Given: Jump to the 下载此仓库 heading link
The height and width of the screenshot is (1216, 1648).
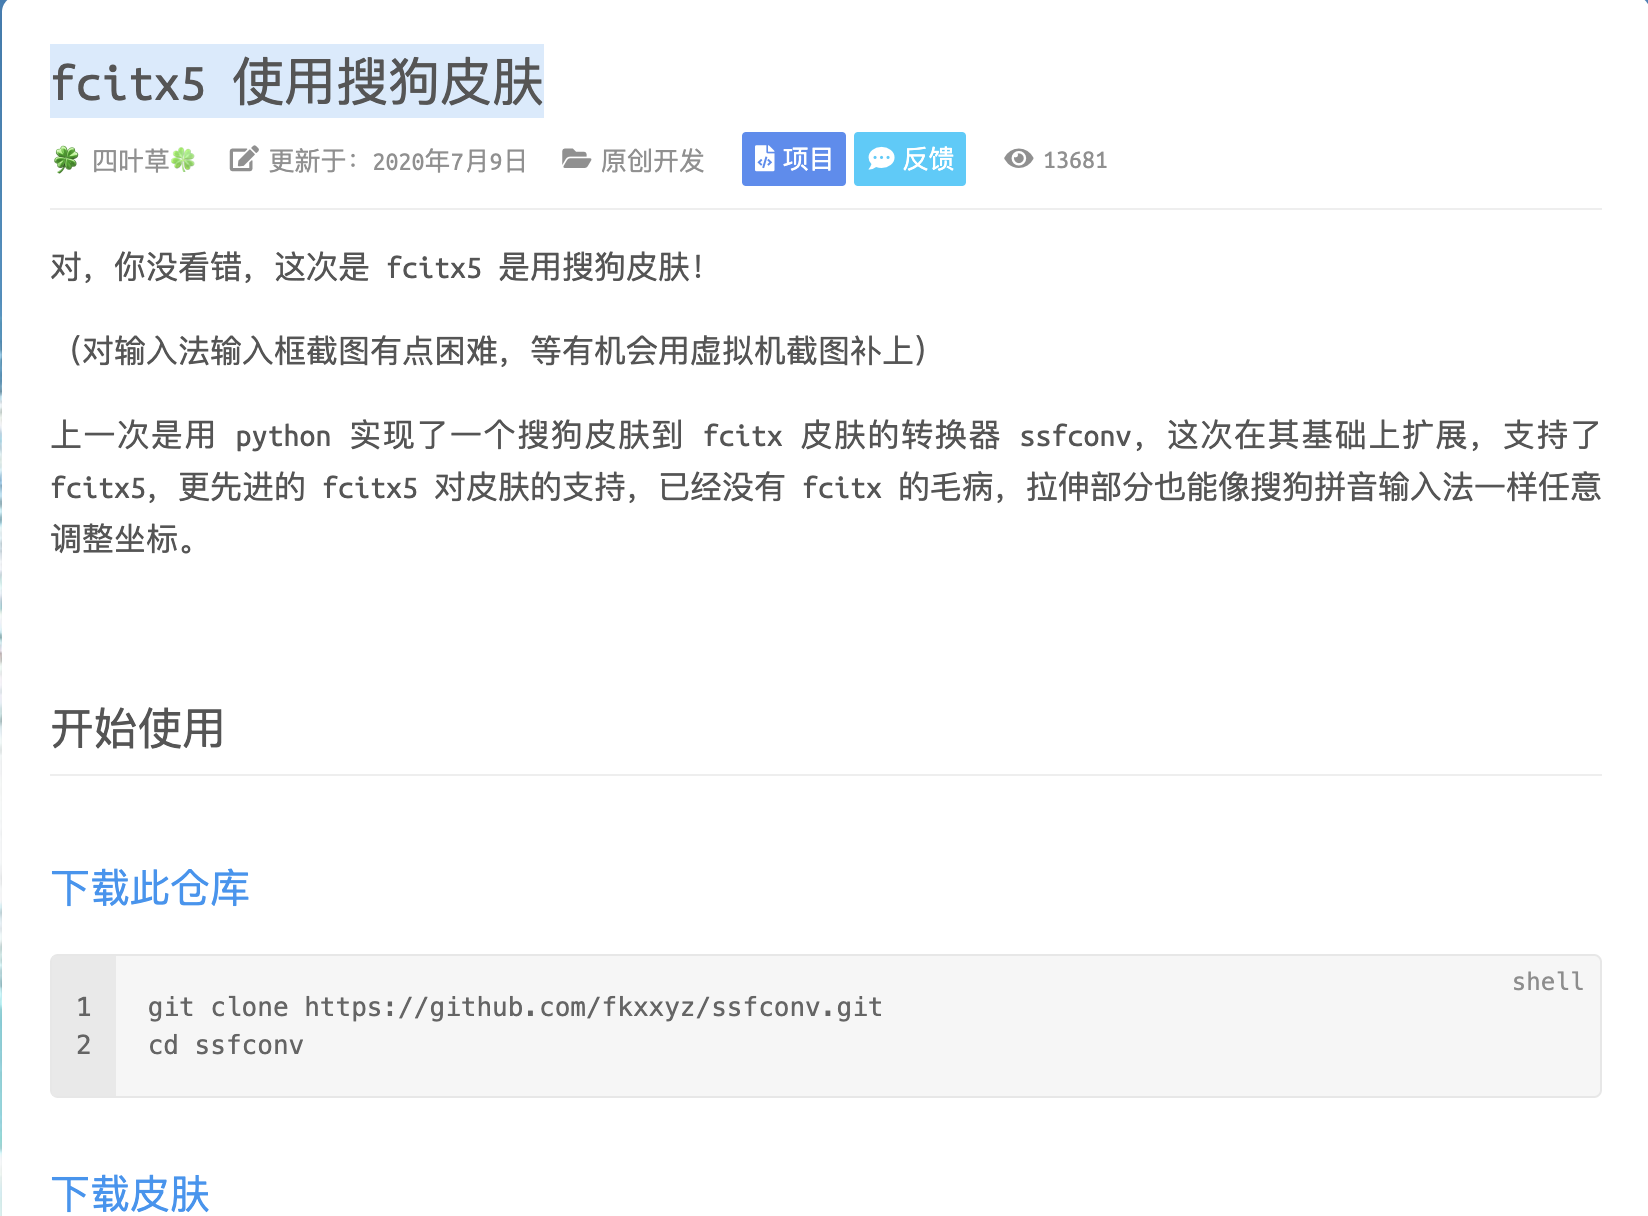Looking at the screenshot, I should [150, 888].
